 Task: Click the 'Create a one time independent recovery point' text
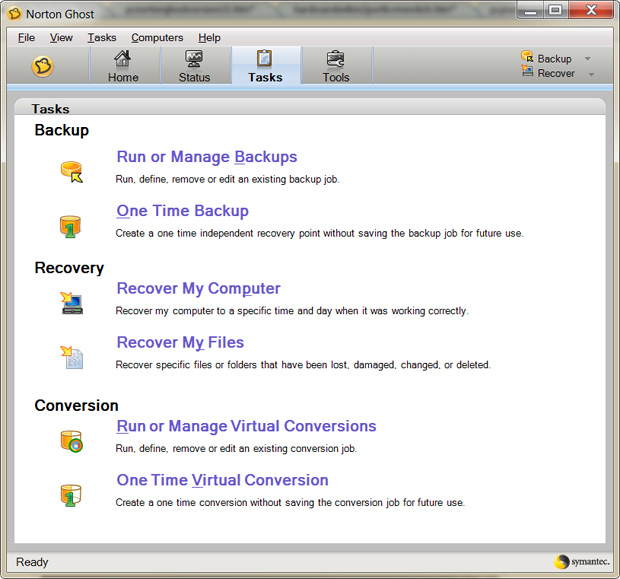click(x=319, y=233)
